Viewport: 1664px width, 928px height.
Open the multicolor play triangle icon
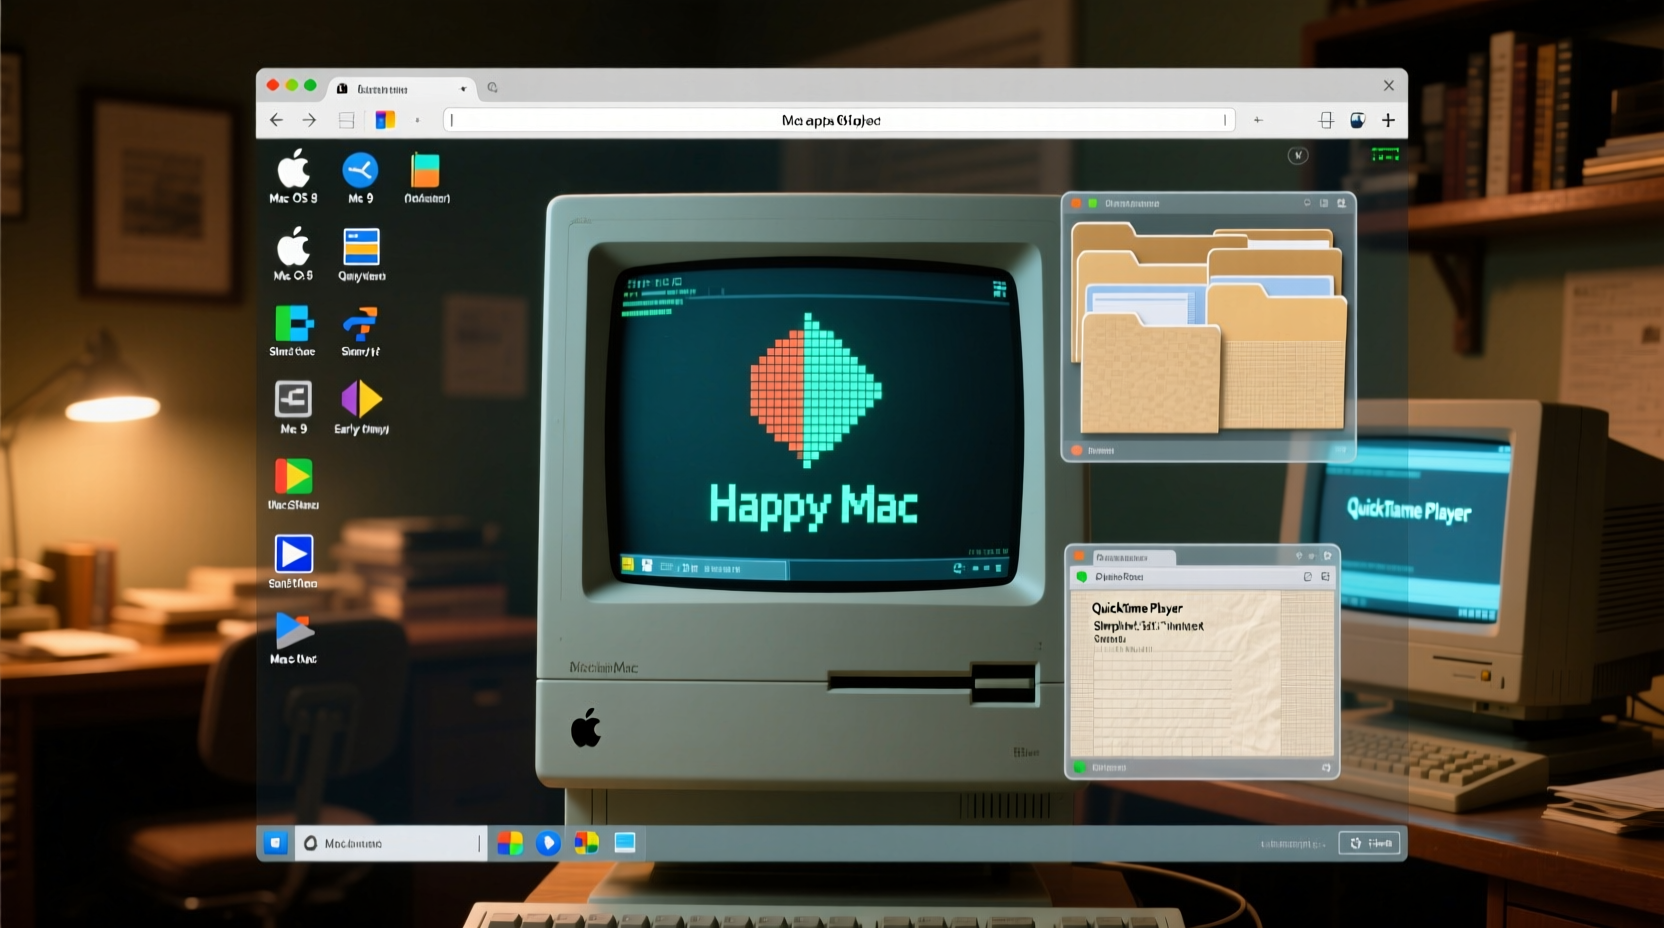293,476
